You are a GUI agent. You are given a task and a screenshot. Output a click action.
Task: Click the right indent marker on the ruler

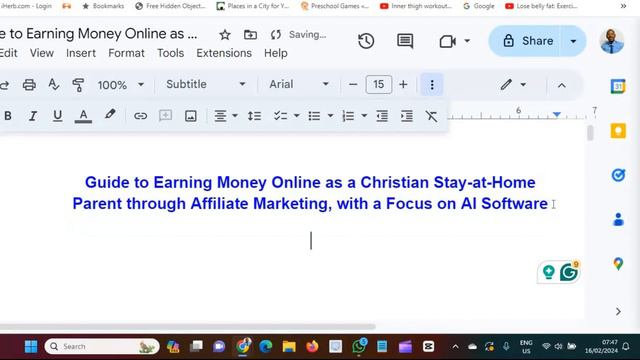point(557,115)
